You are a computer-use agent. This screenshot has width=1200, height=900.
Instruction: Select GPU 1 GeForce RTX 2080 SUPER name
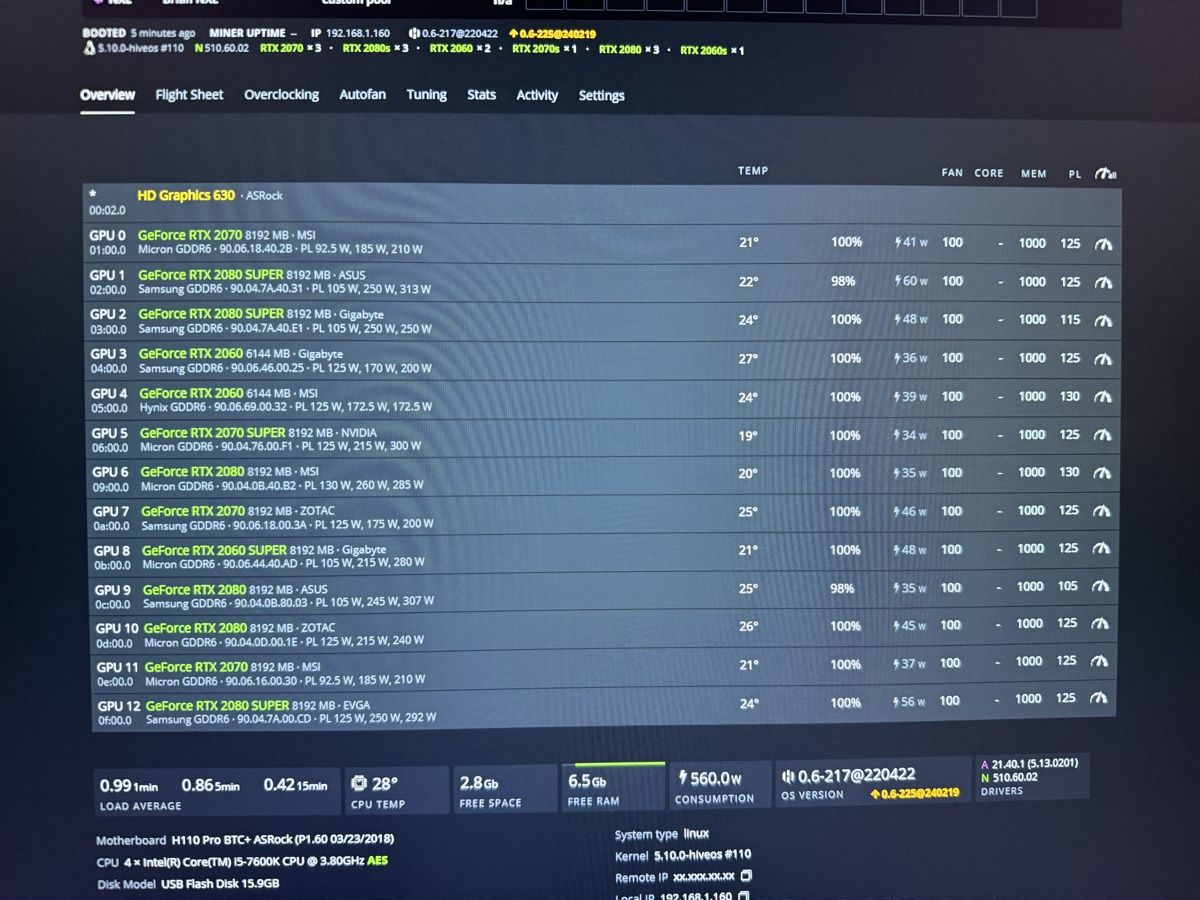pos(211,275)
